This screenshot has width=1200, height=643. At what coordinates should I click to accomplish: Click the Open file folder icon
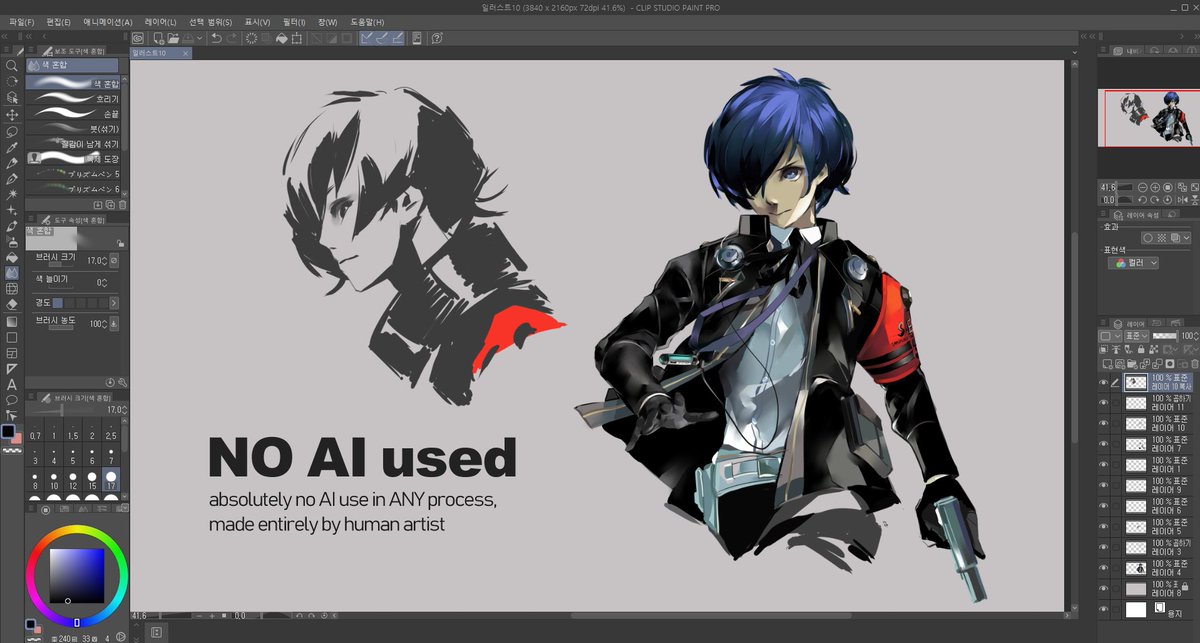click(171, 38)
